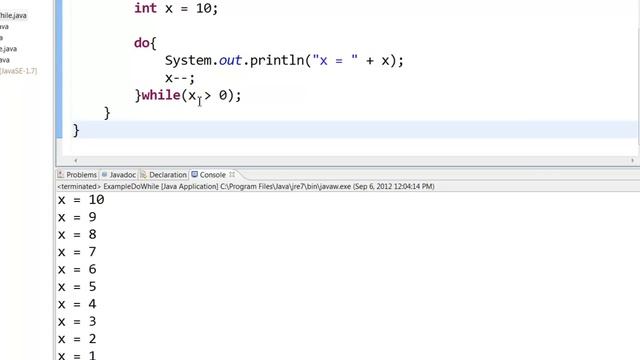Open the Declaration tab
640x360 pixels.
(x=167, y=175)
